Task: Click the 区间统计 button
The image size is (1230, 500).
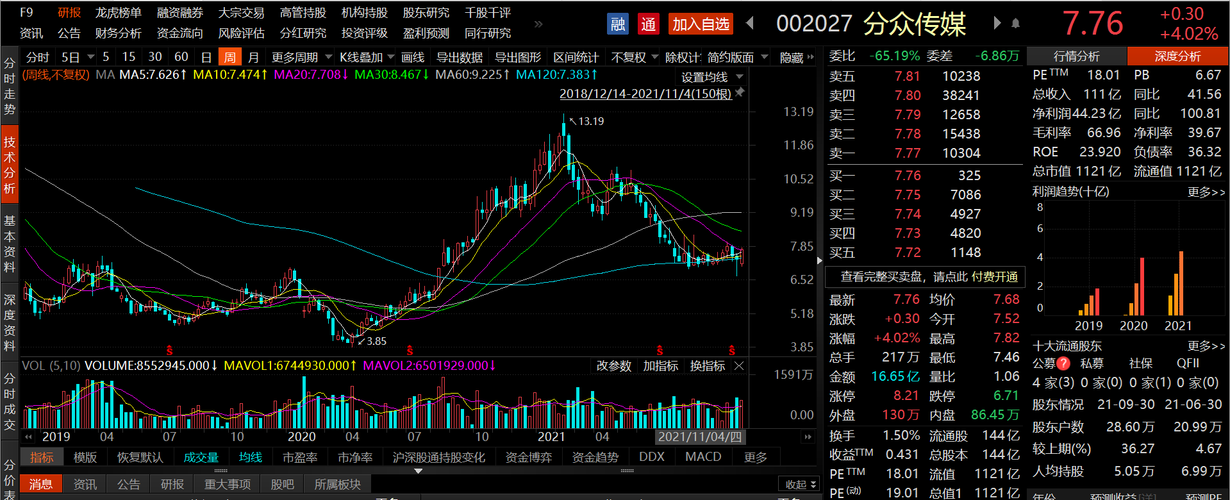Action: coord(576,57)
